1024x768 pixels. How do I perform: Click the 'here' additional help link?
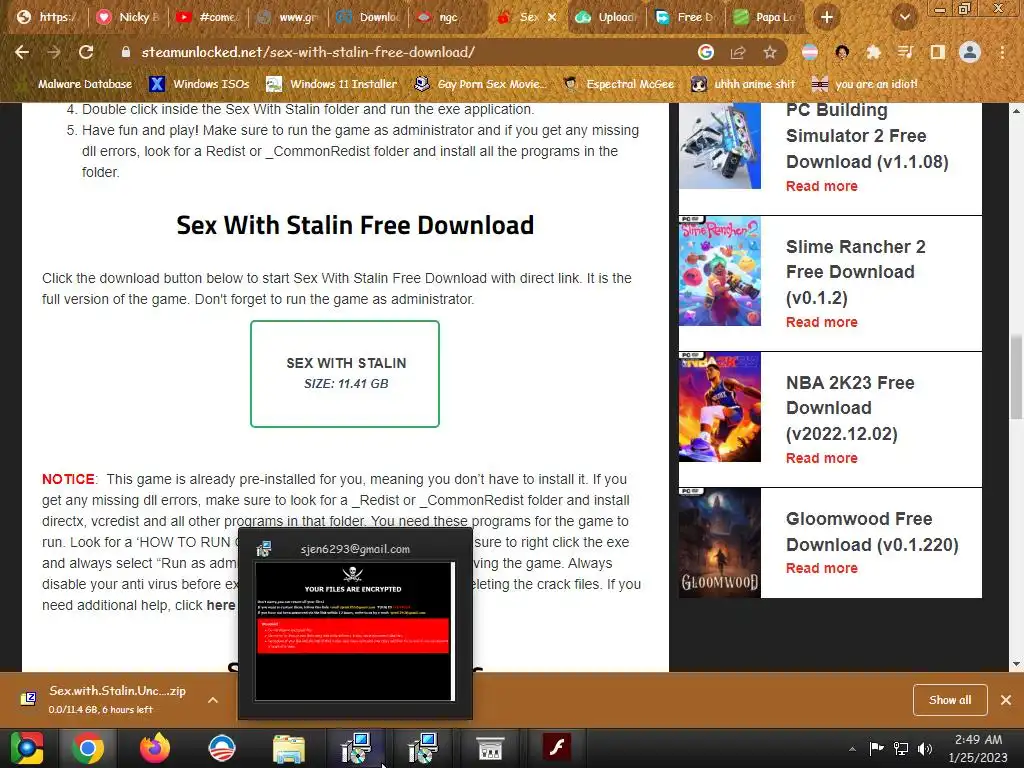coord(221,605)
